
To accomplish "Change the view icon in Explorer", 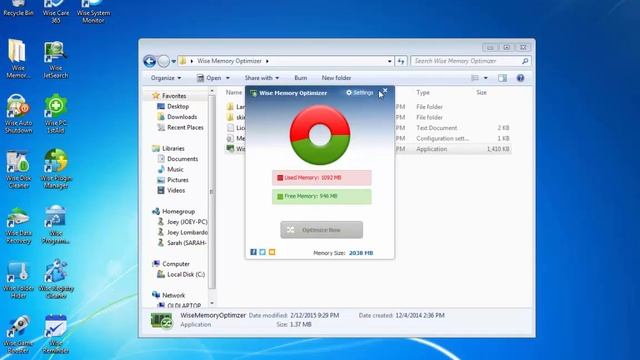I will point(475,78).
